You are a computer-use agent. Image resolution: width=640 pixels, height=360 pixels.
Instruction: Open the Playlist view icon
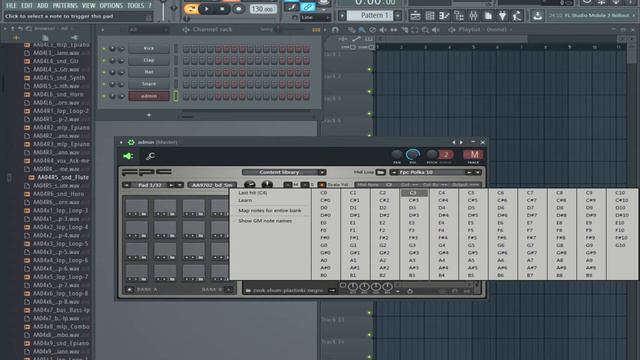pyautogui.click(x=415, y=16)
